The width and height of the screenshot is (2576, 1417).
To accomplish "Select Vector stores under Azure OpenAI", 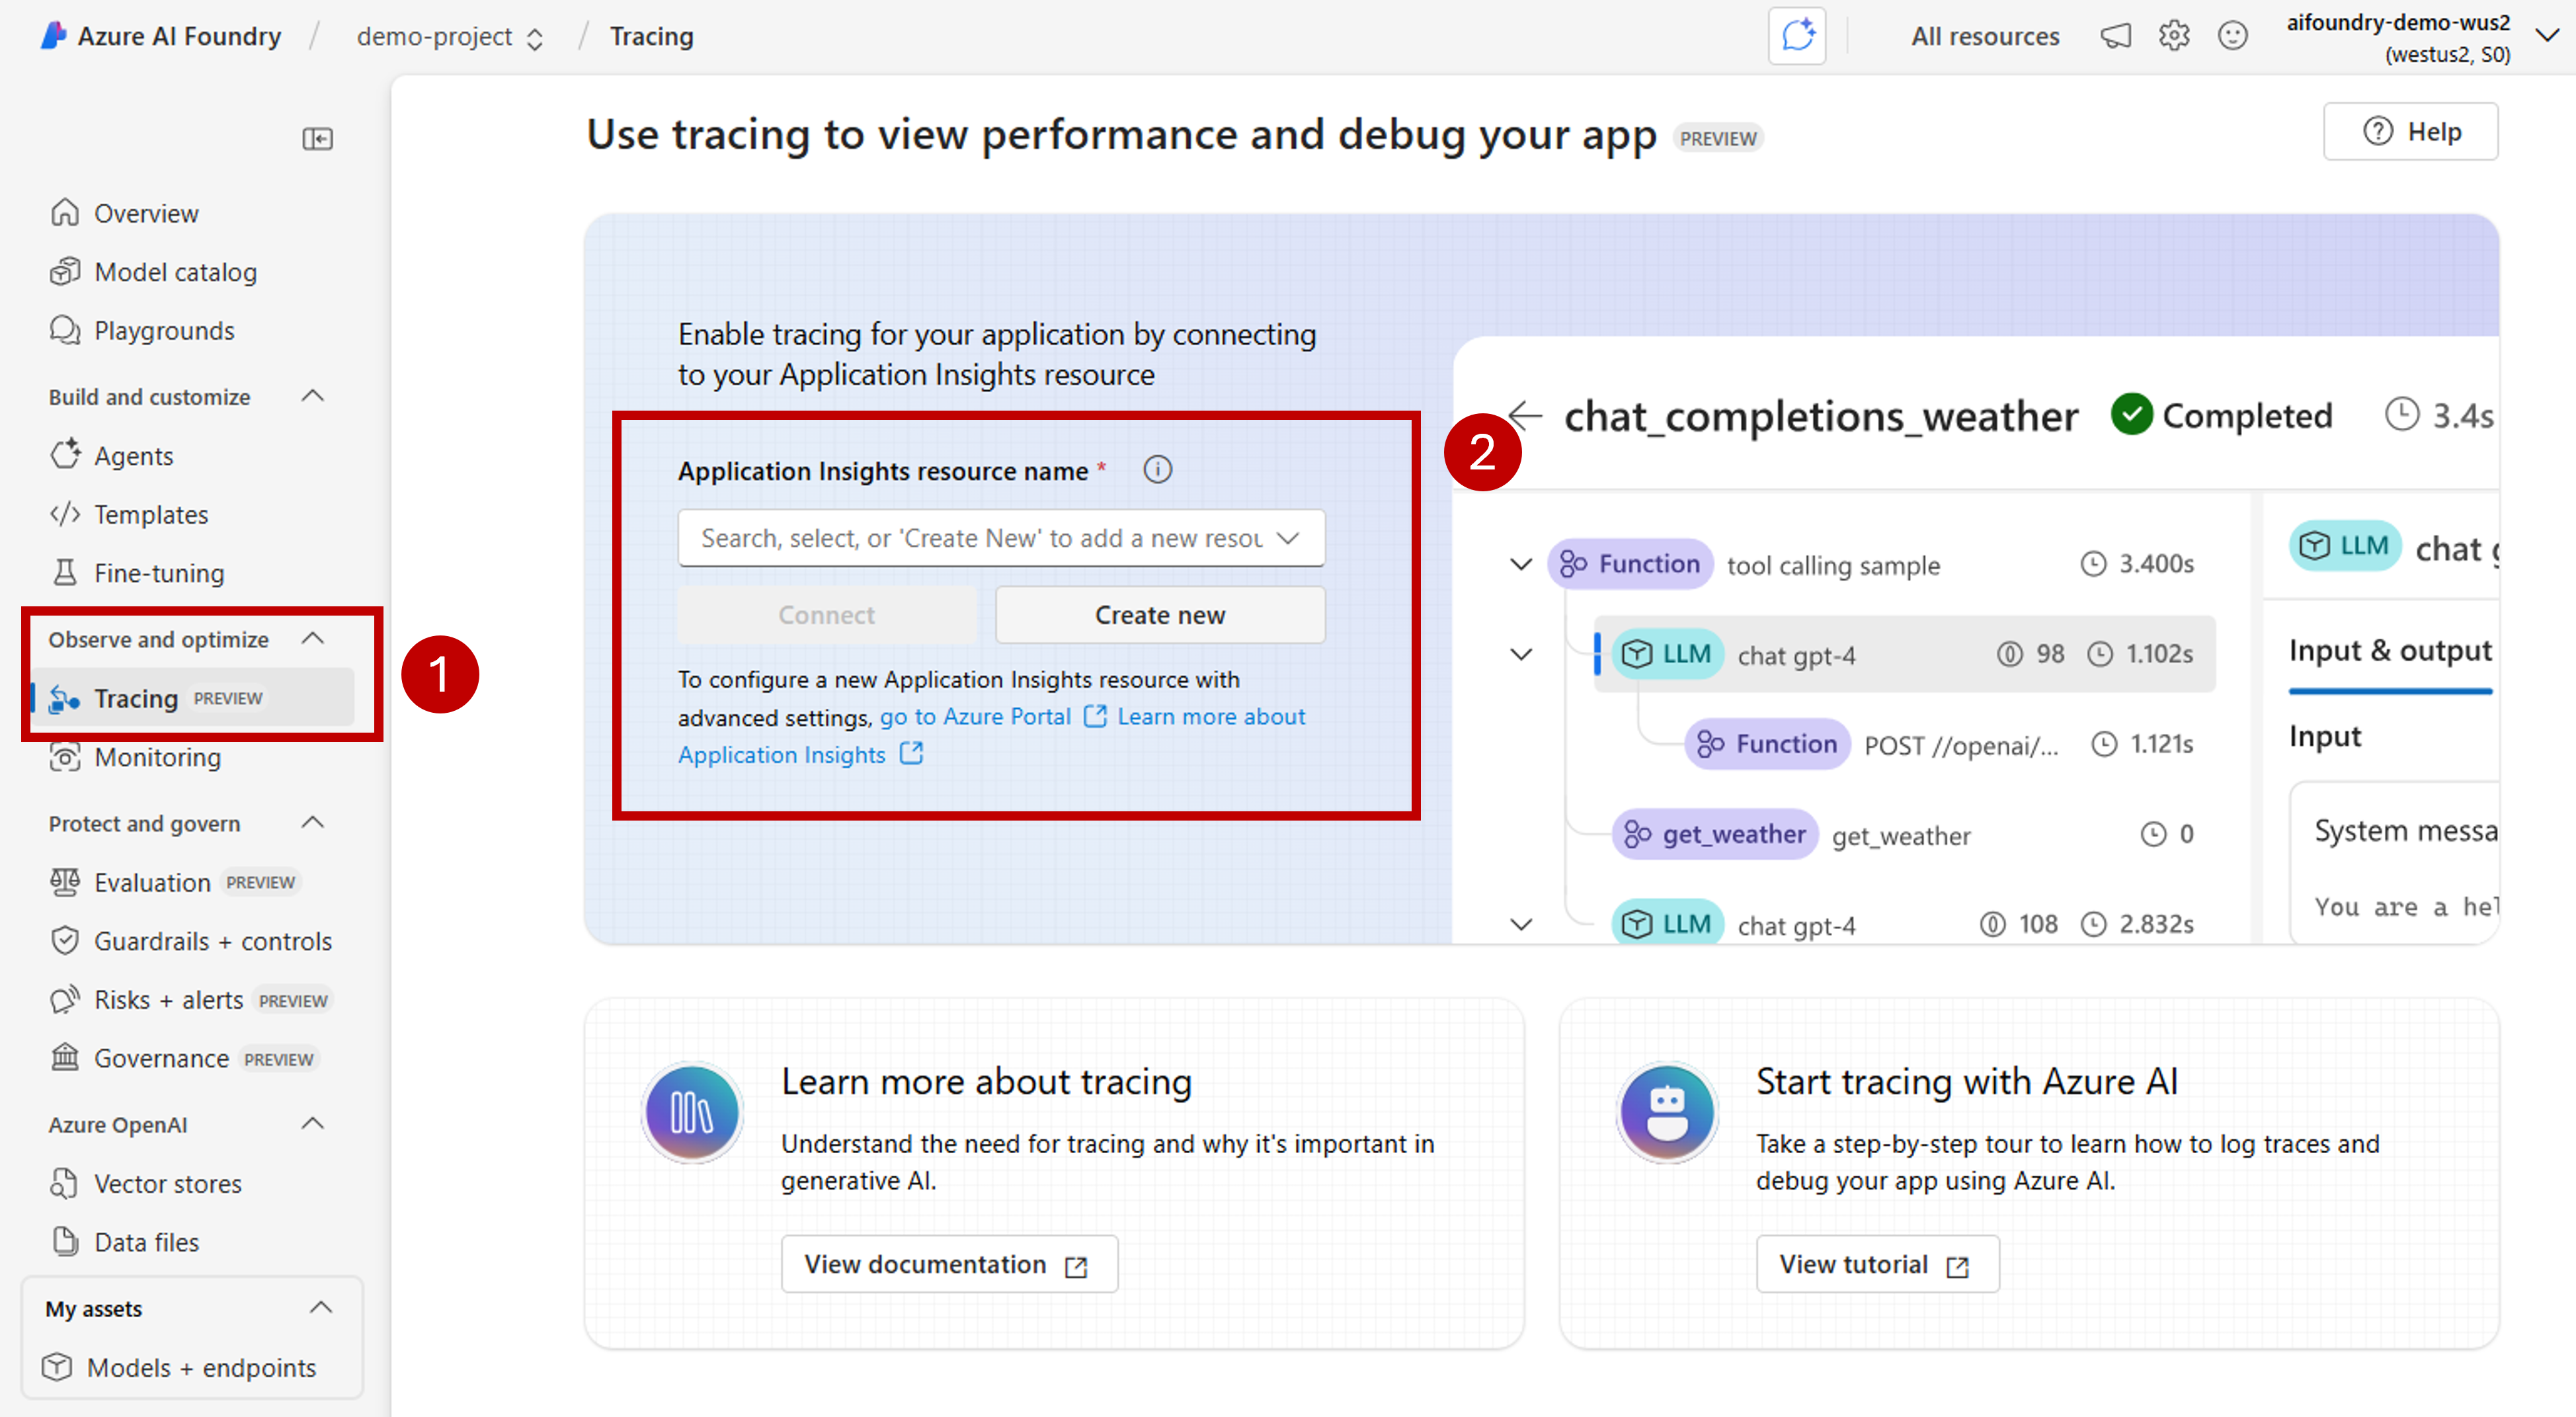I will coord(168,1183).
